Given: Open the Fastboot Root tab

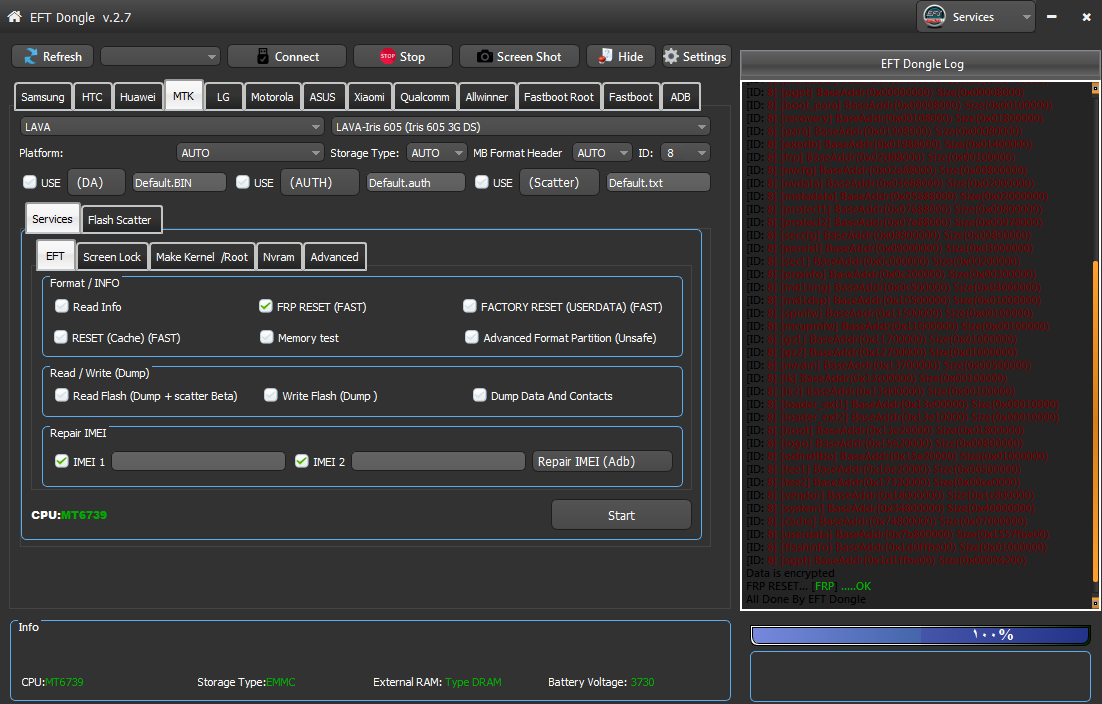Looking at the screenshot, I should point(559,97).
